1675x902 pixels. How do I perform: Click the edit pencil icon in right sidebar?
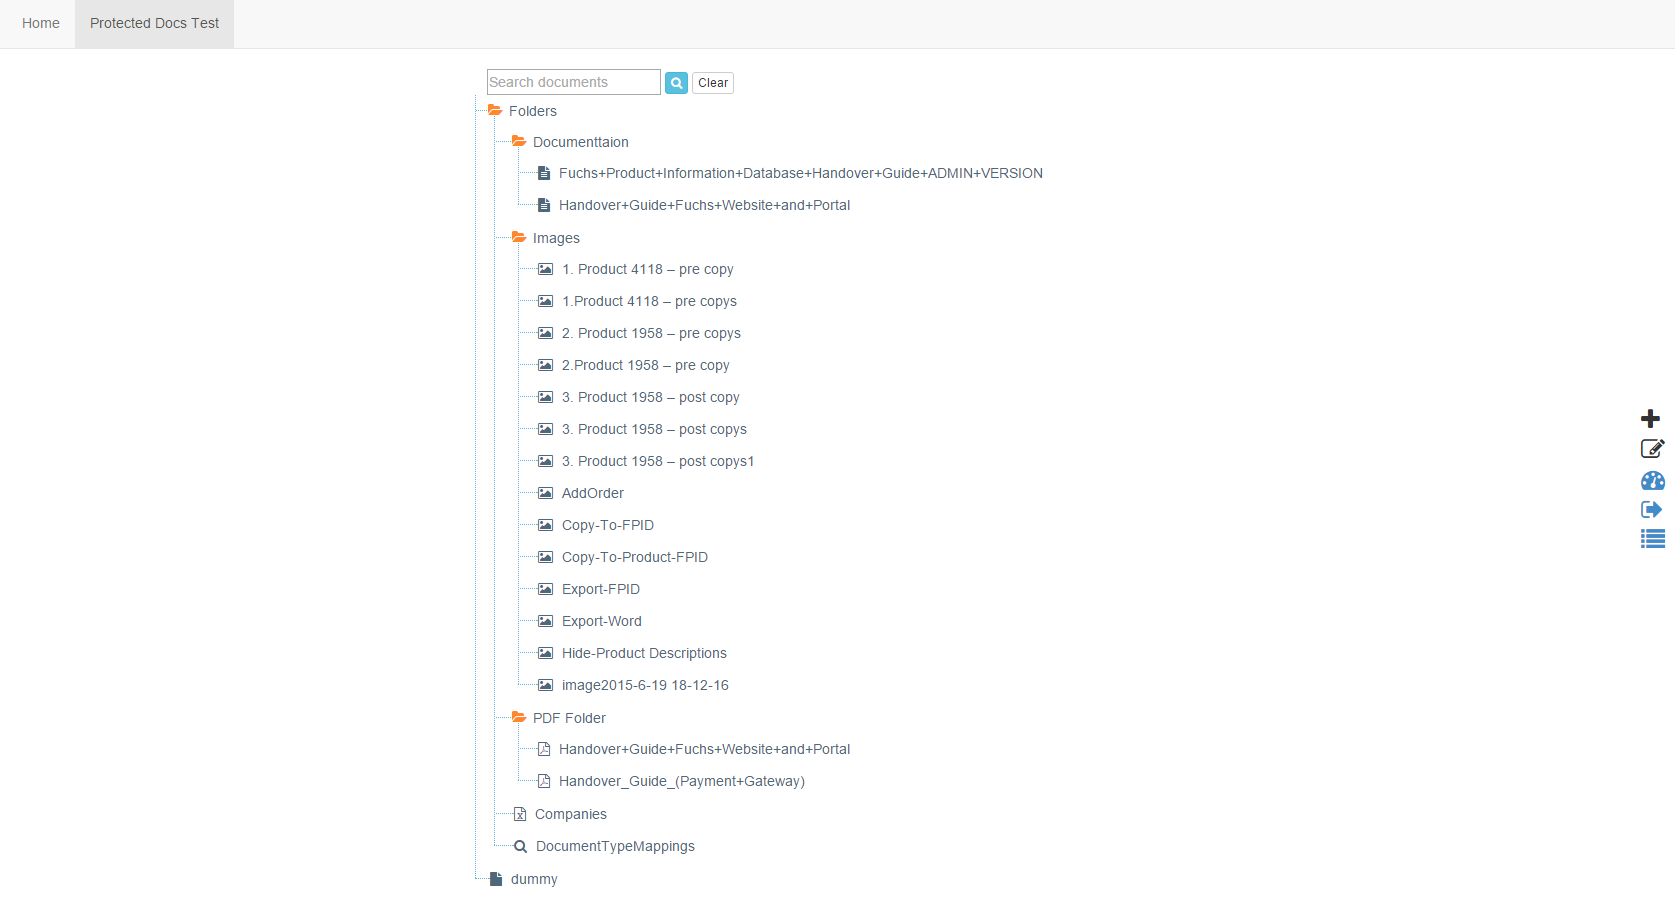(1652, 449)
